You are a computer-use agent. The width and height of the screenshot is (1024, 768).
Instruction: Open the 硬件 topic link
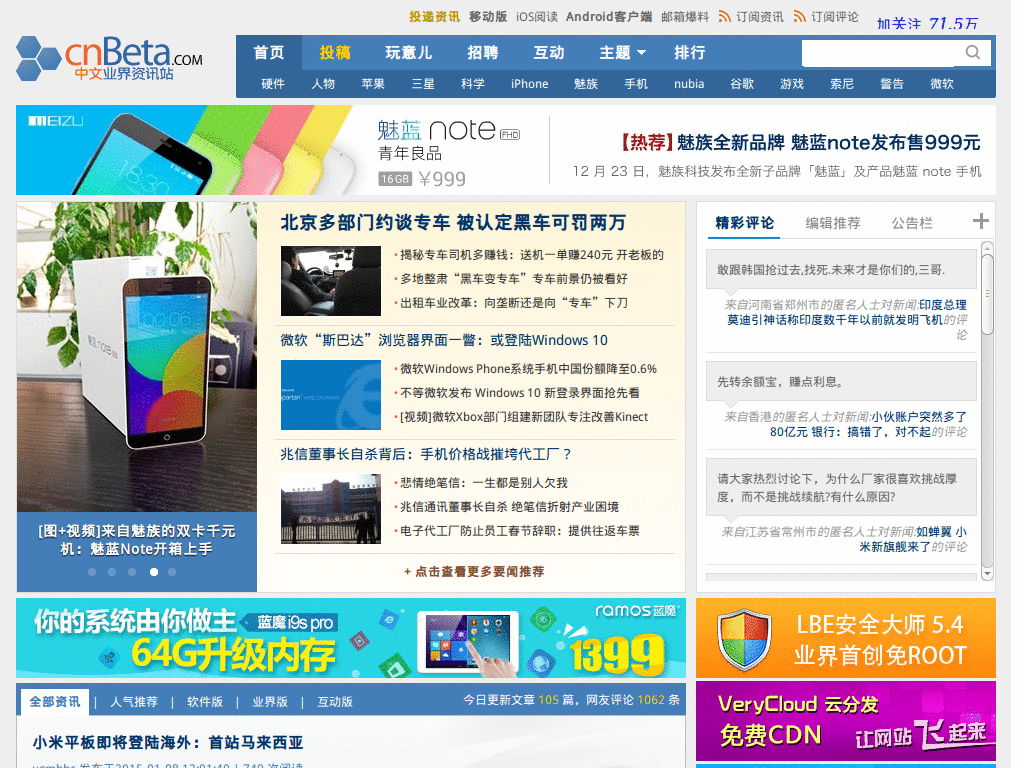click(x=273, y=84)
